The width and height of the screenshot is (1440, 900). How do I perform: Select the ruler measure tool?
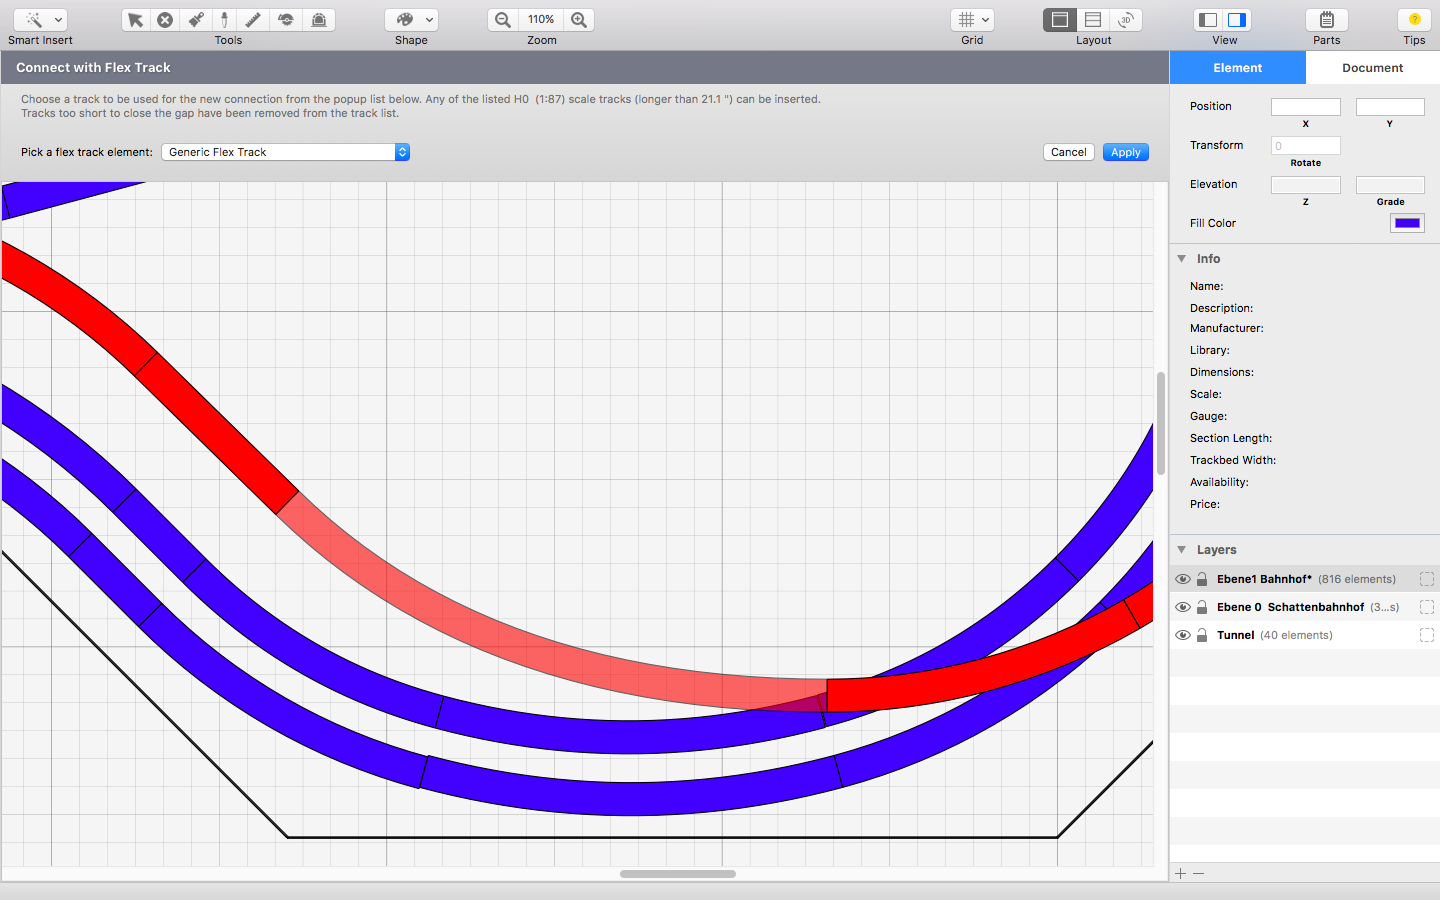(253, 20)
